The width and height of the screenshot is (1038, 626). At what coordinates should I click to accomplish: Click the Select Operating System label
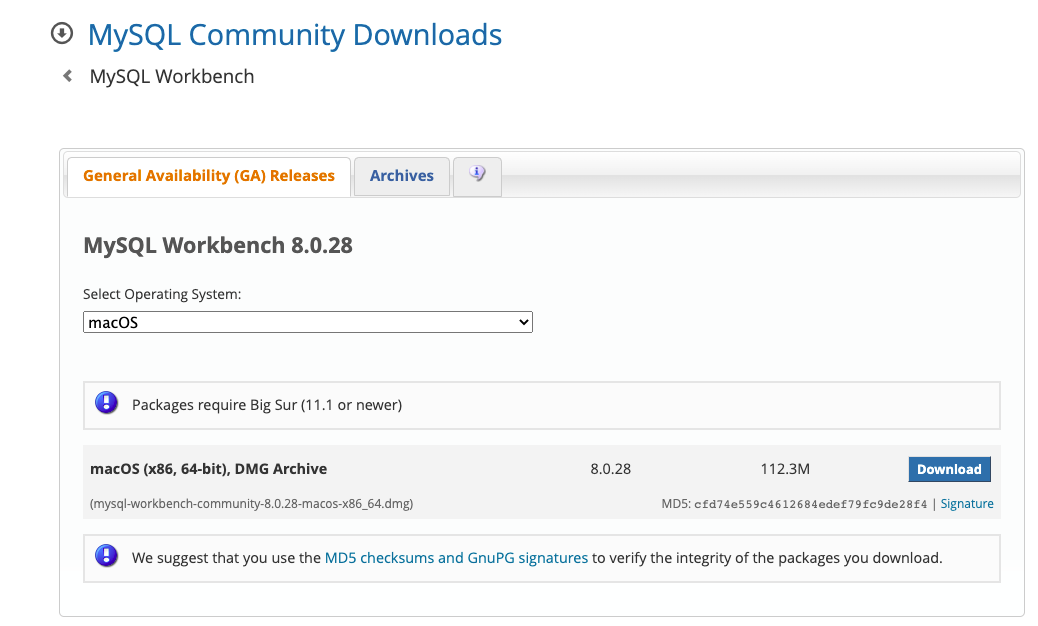pyautogui.click(x=162, y=294)
